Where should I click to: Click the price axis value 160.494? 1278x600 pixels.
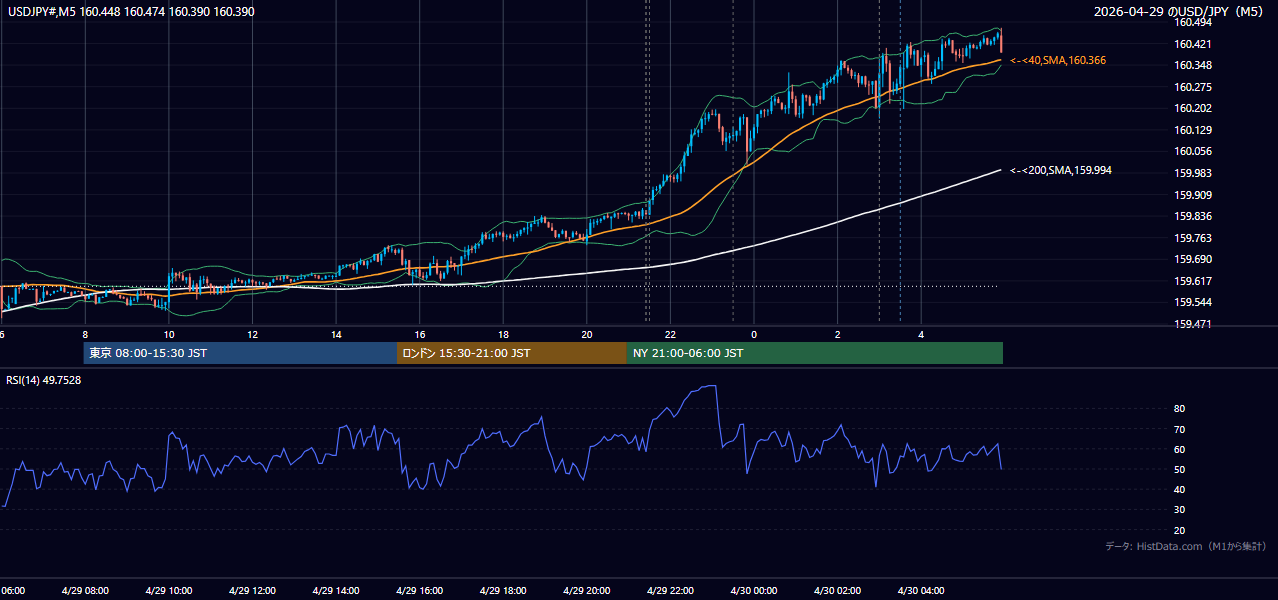pos(1192,22)
